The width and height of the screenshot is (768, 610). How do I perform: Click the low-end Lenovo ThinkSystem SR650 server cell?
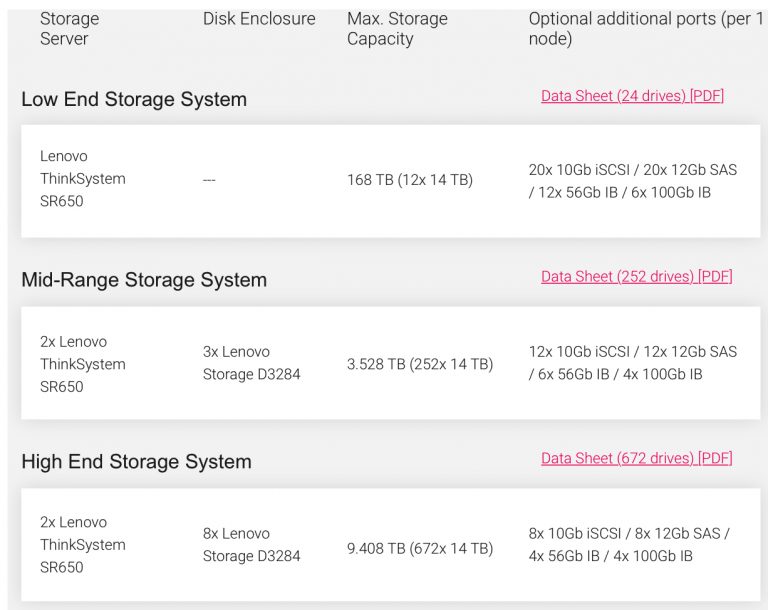[x=83, y=179]
